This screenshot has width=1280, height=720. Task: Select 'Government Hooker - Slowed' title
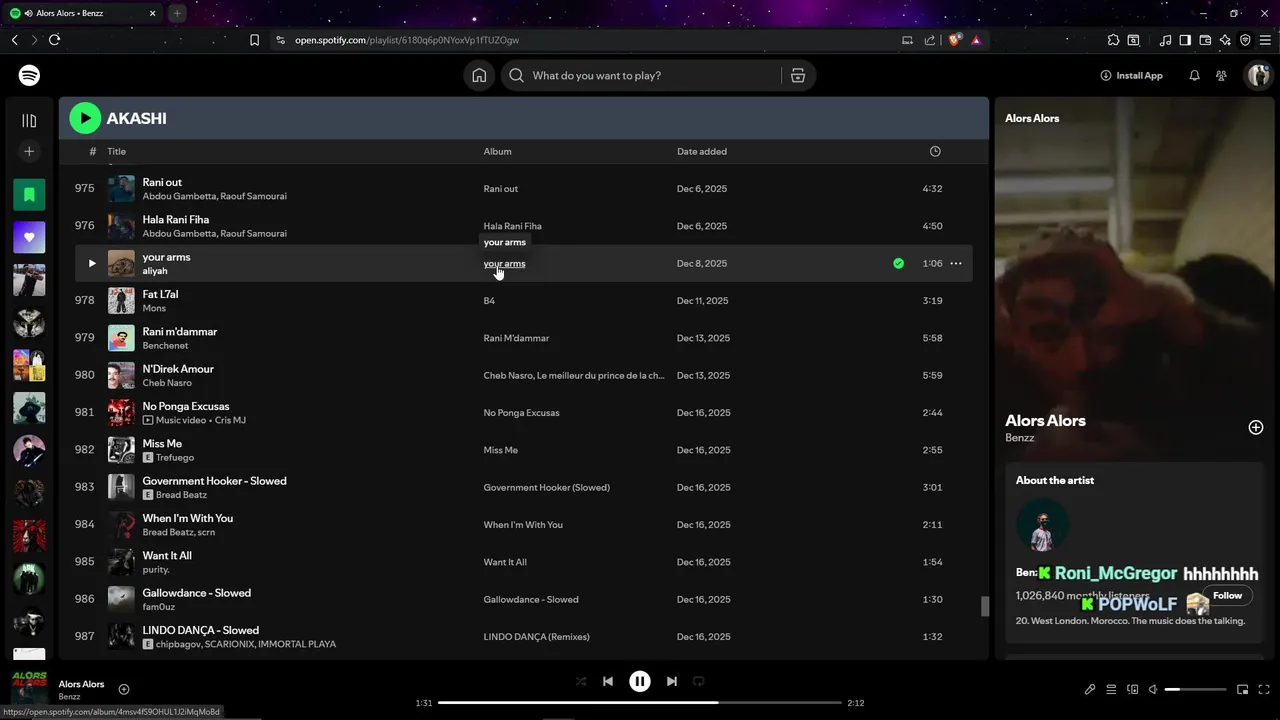[214, 481]
